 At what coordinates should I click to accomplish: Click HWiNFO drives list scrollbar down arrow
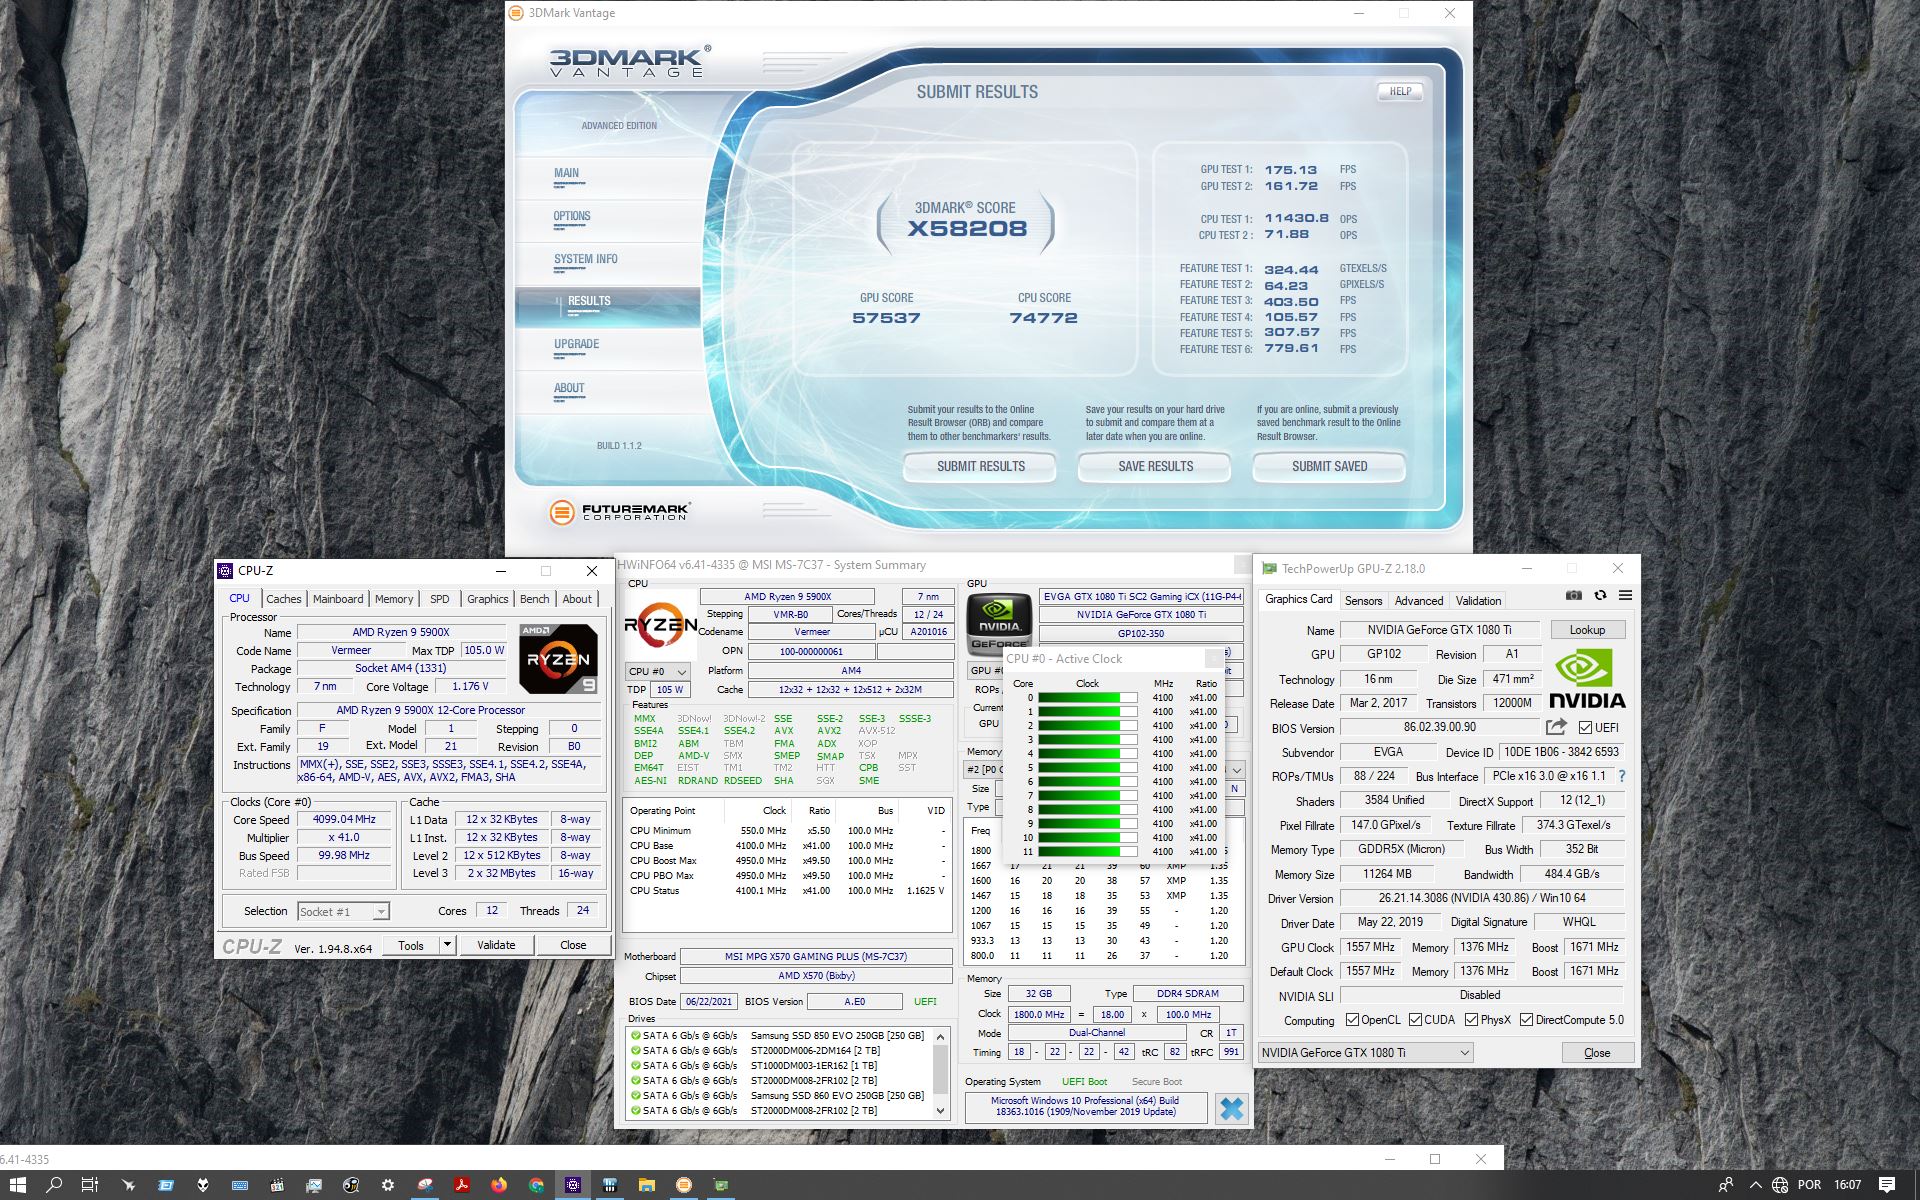pyautogui.click(x=941, y=1111)
